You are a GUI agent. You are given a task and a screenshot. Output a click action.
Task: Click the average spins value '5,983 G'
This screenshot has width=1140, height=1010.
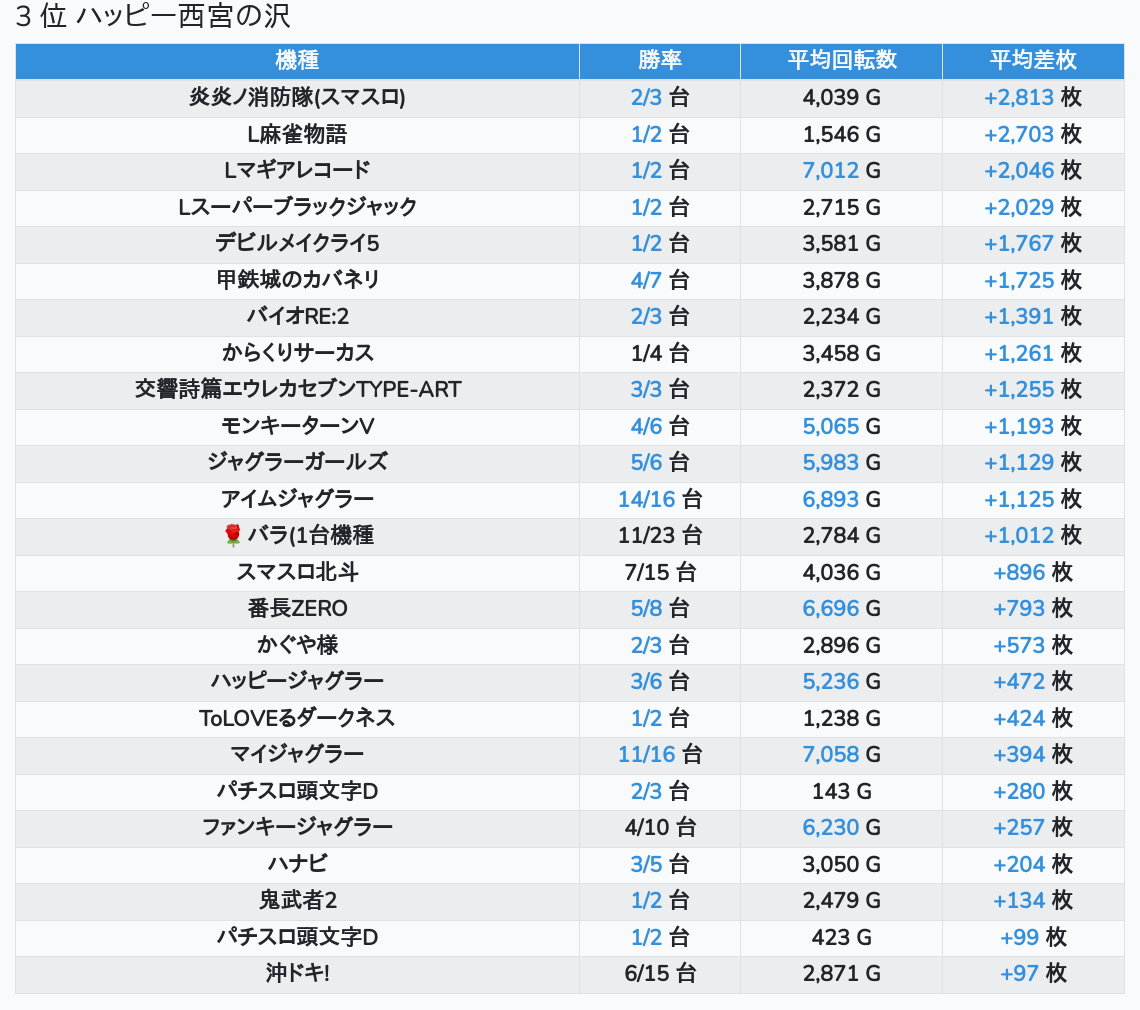(842, 462)
